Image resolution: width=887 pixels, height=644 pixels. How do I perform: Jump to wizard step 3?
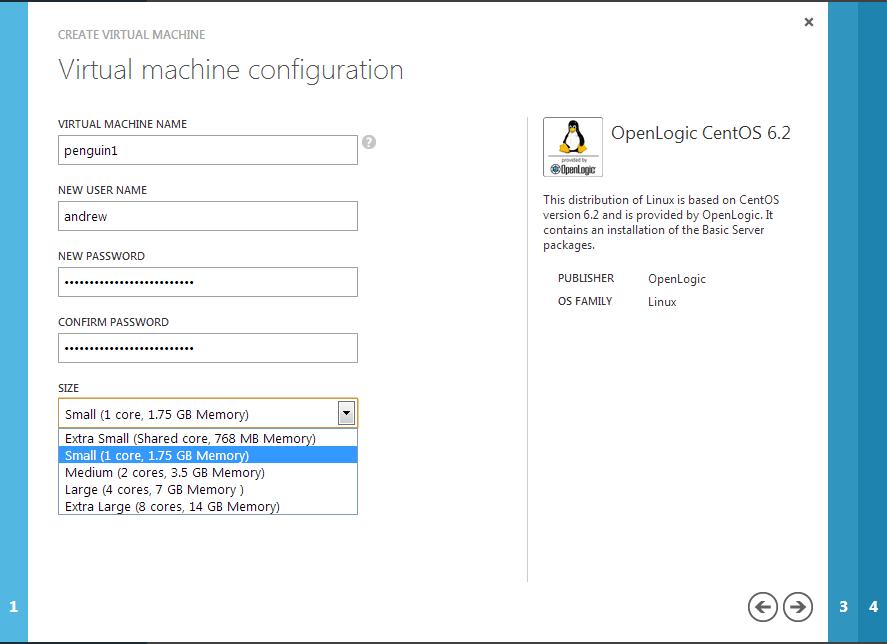[x=843, y=606]
